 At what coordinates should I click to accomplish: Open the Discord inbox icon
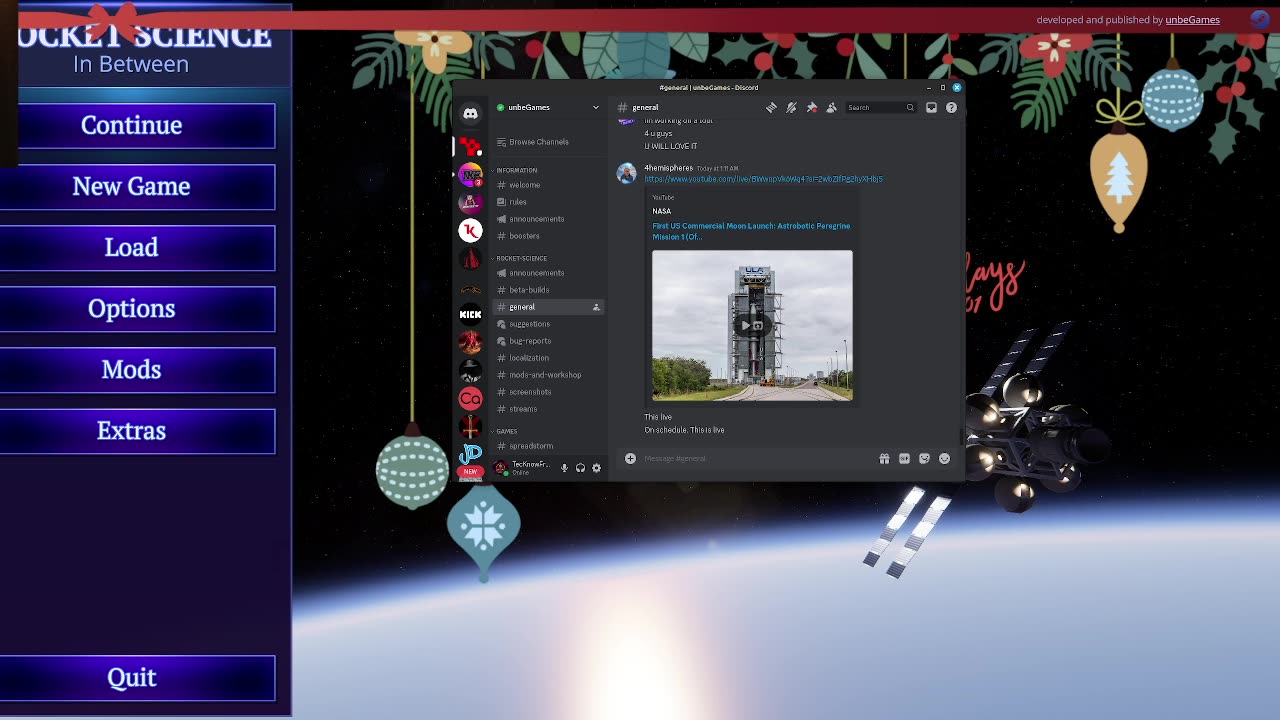[931, 107]
